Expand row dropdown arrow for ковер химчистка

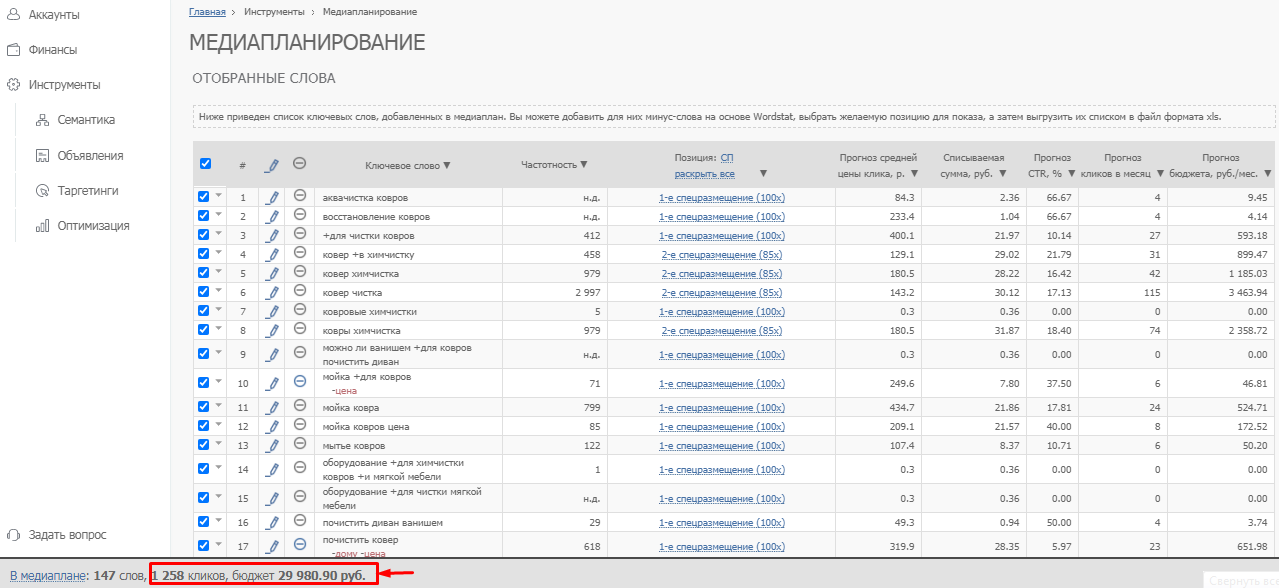pos(219,272)
